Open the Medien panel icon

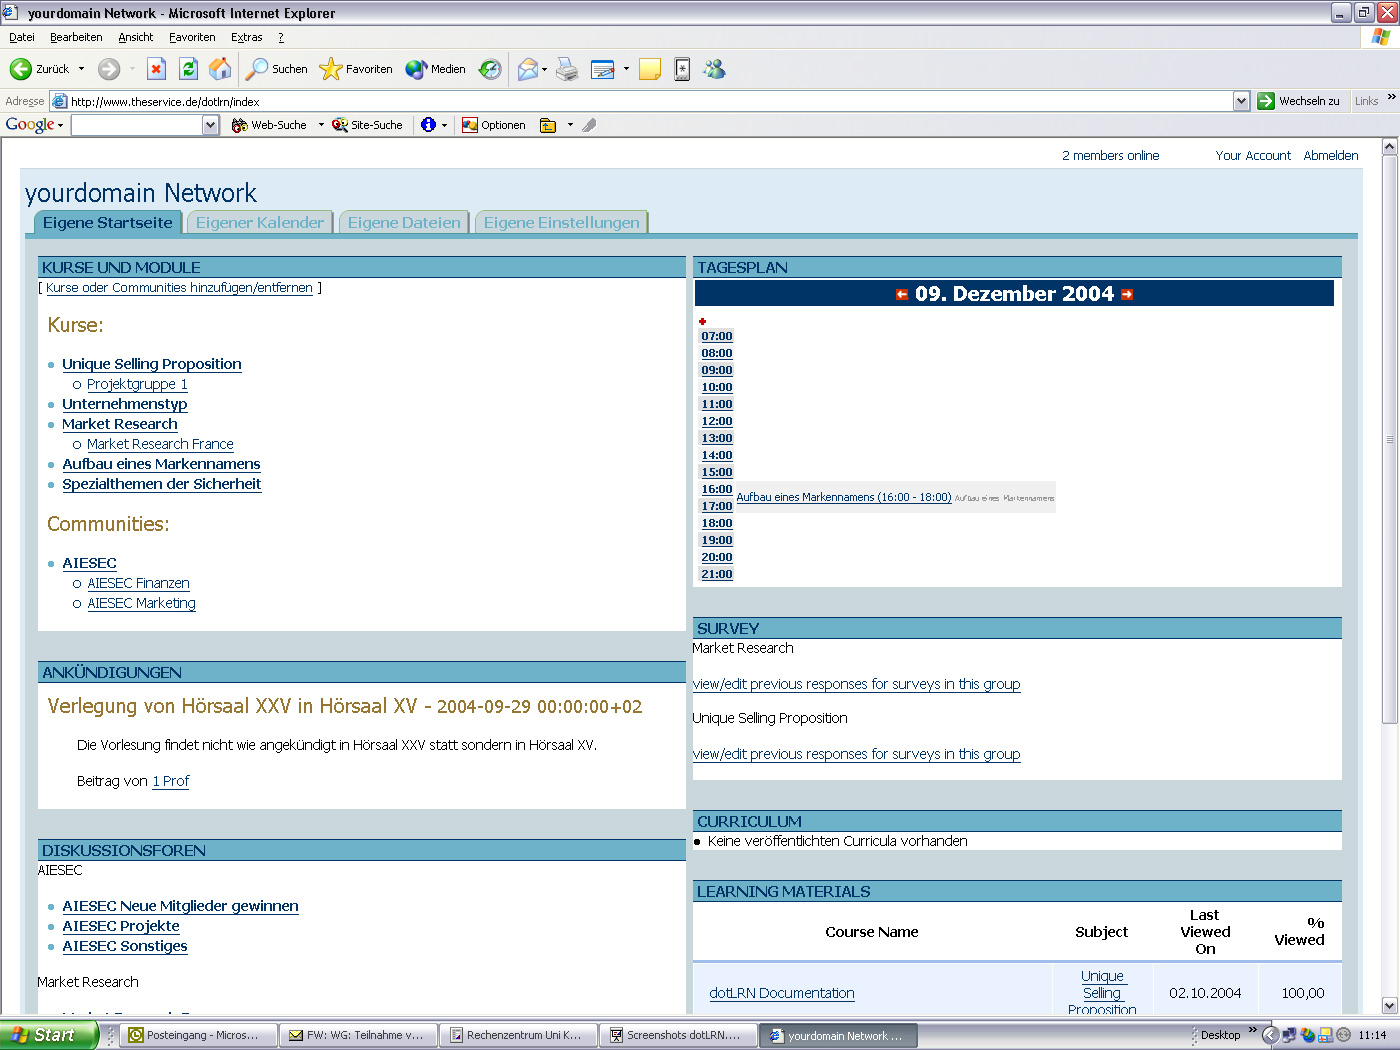coord(416,68)
